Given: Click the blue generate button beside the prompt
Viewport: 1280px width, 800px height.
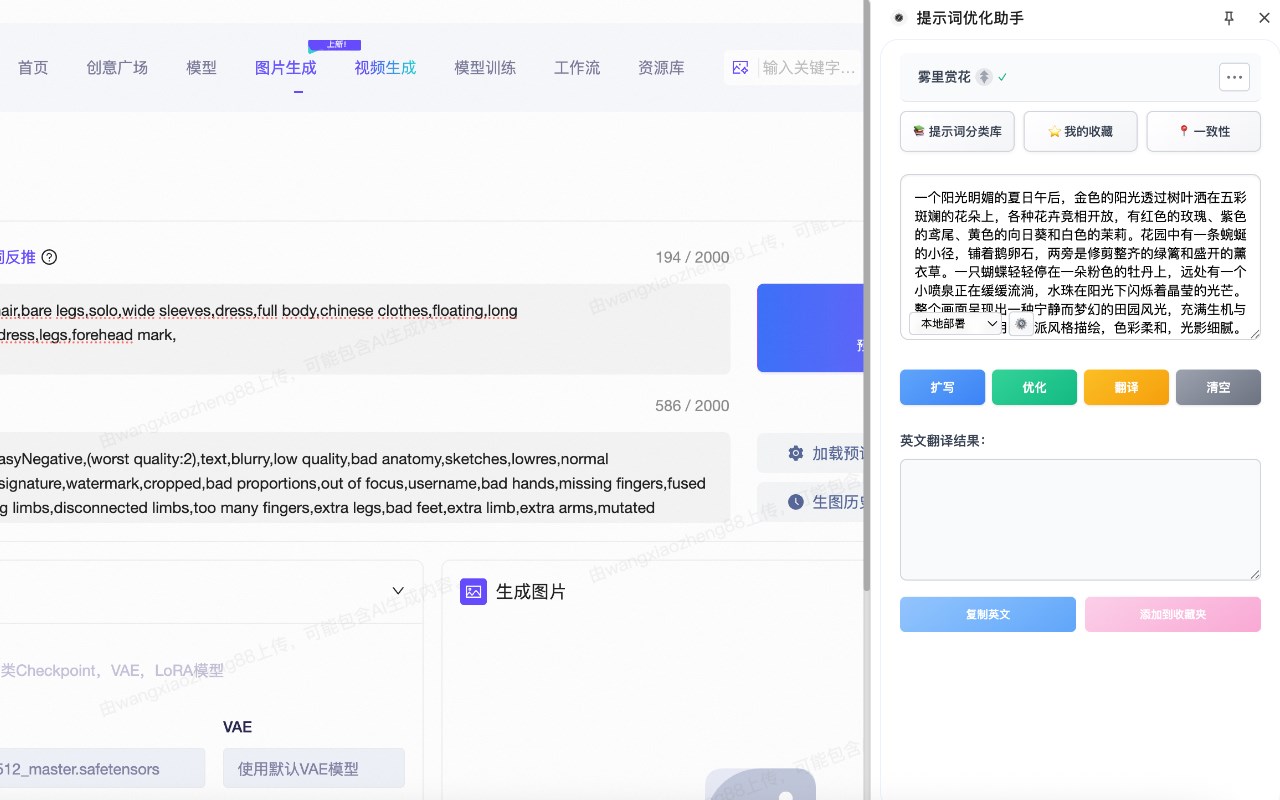Looking at the screenshot, I should [810, 328].
